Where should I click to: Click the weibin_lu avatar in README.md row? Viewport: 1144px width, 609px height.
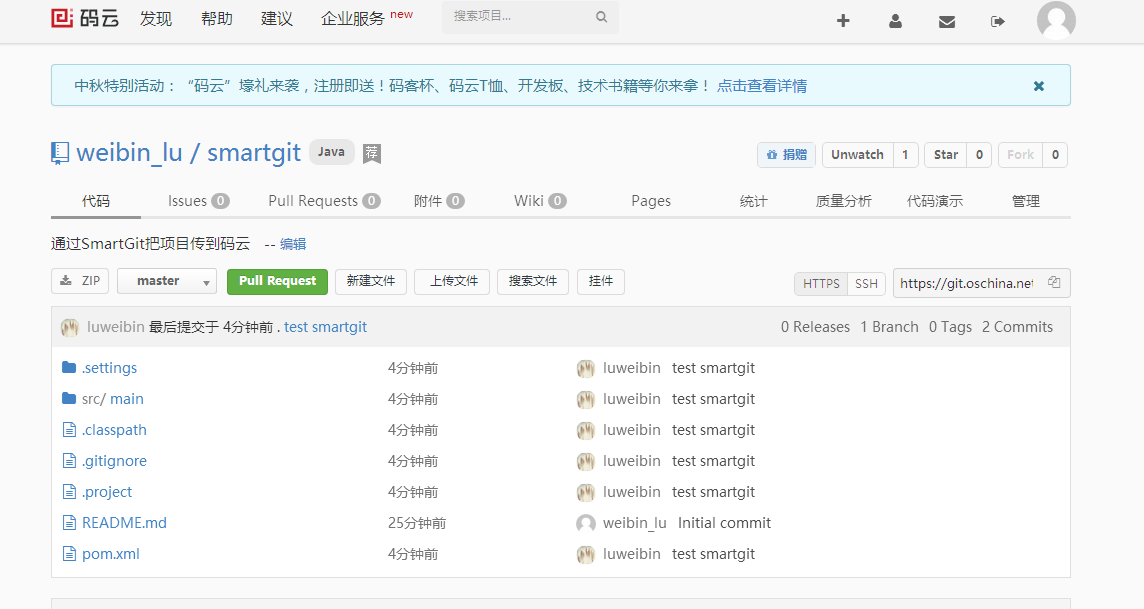pos(586,523)
